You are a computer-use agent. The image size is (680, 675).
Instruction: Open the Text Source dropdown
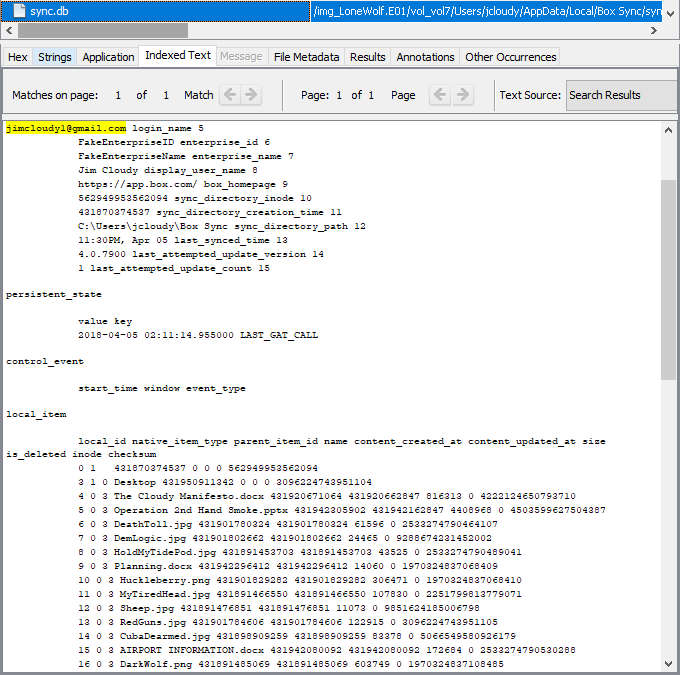[621, 95]
